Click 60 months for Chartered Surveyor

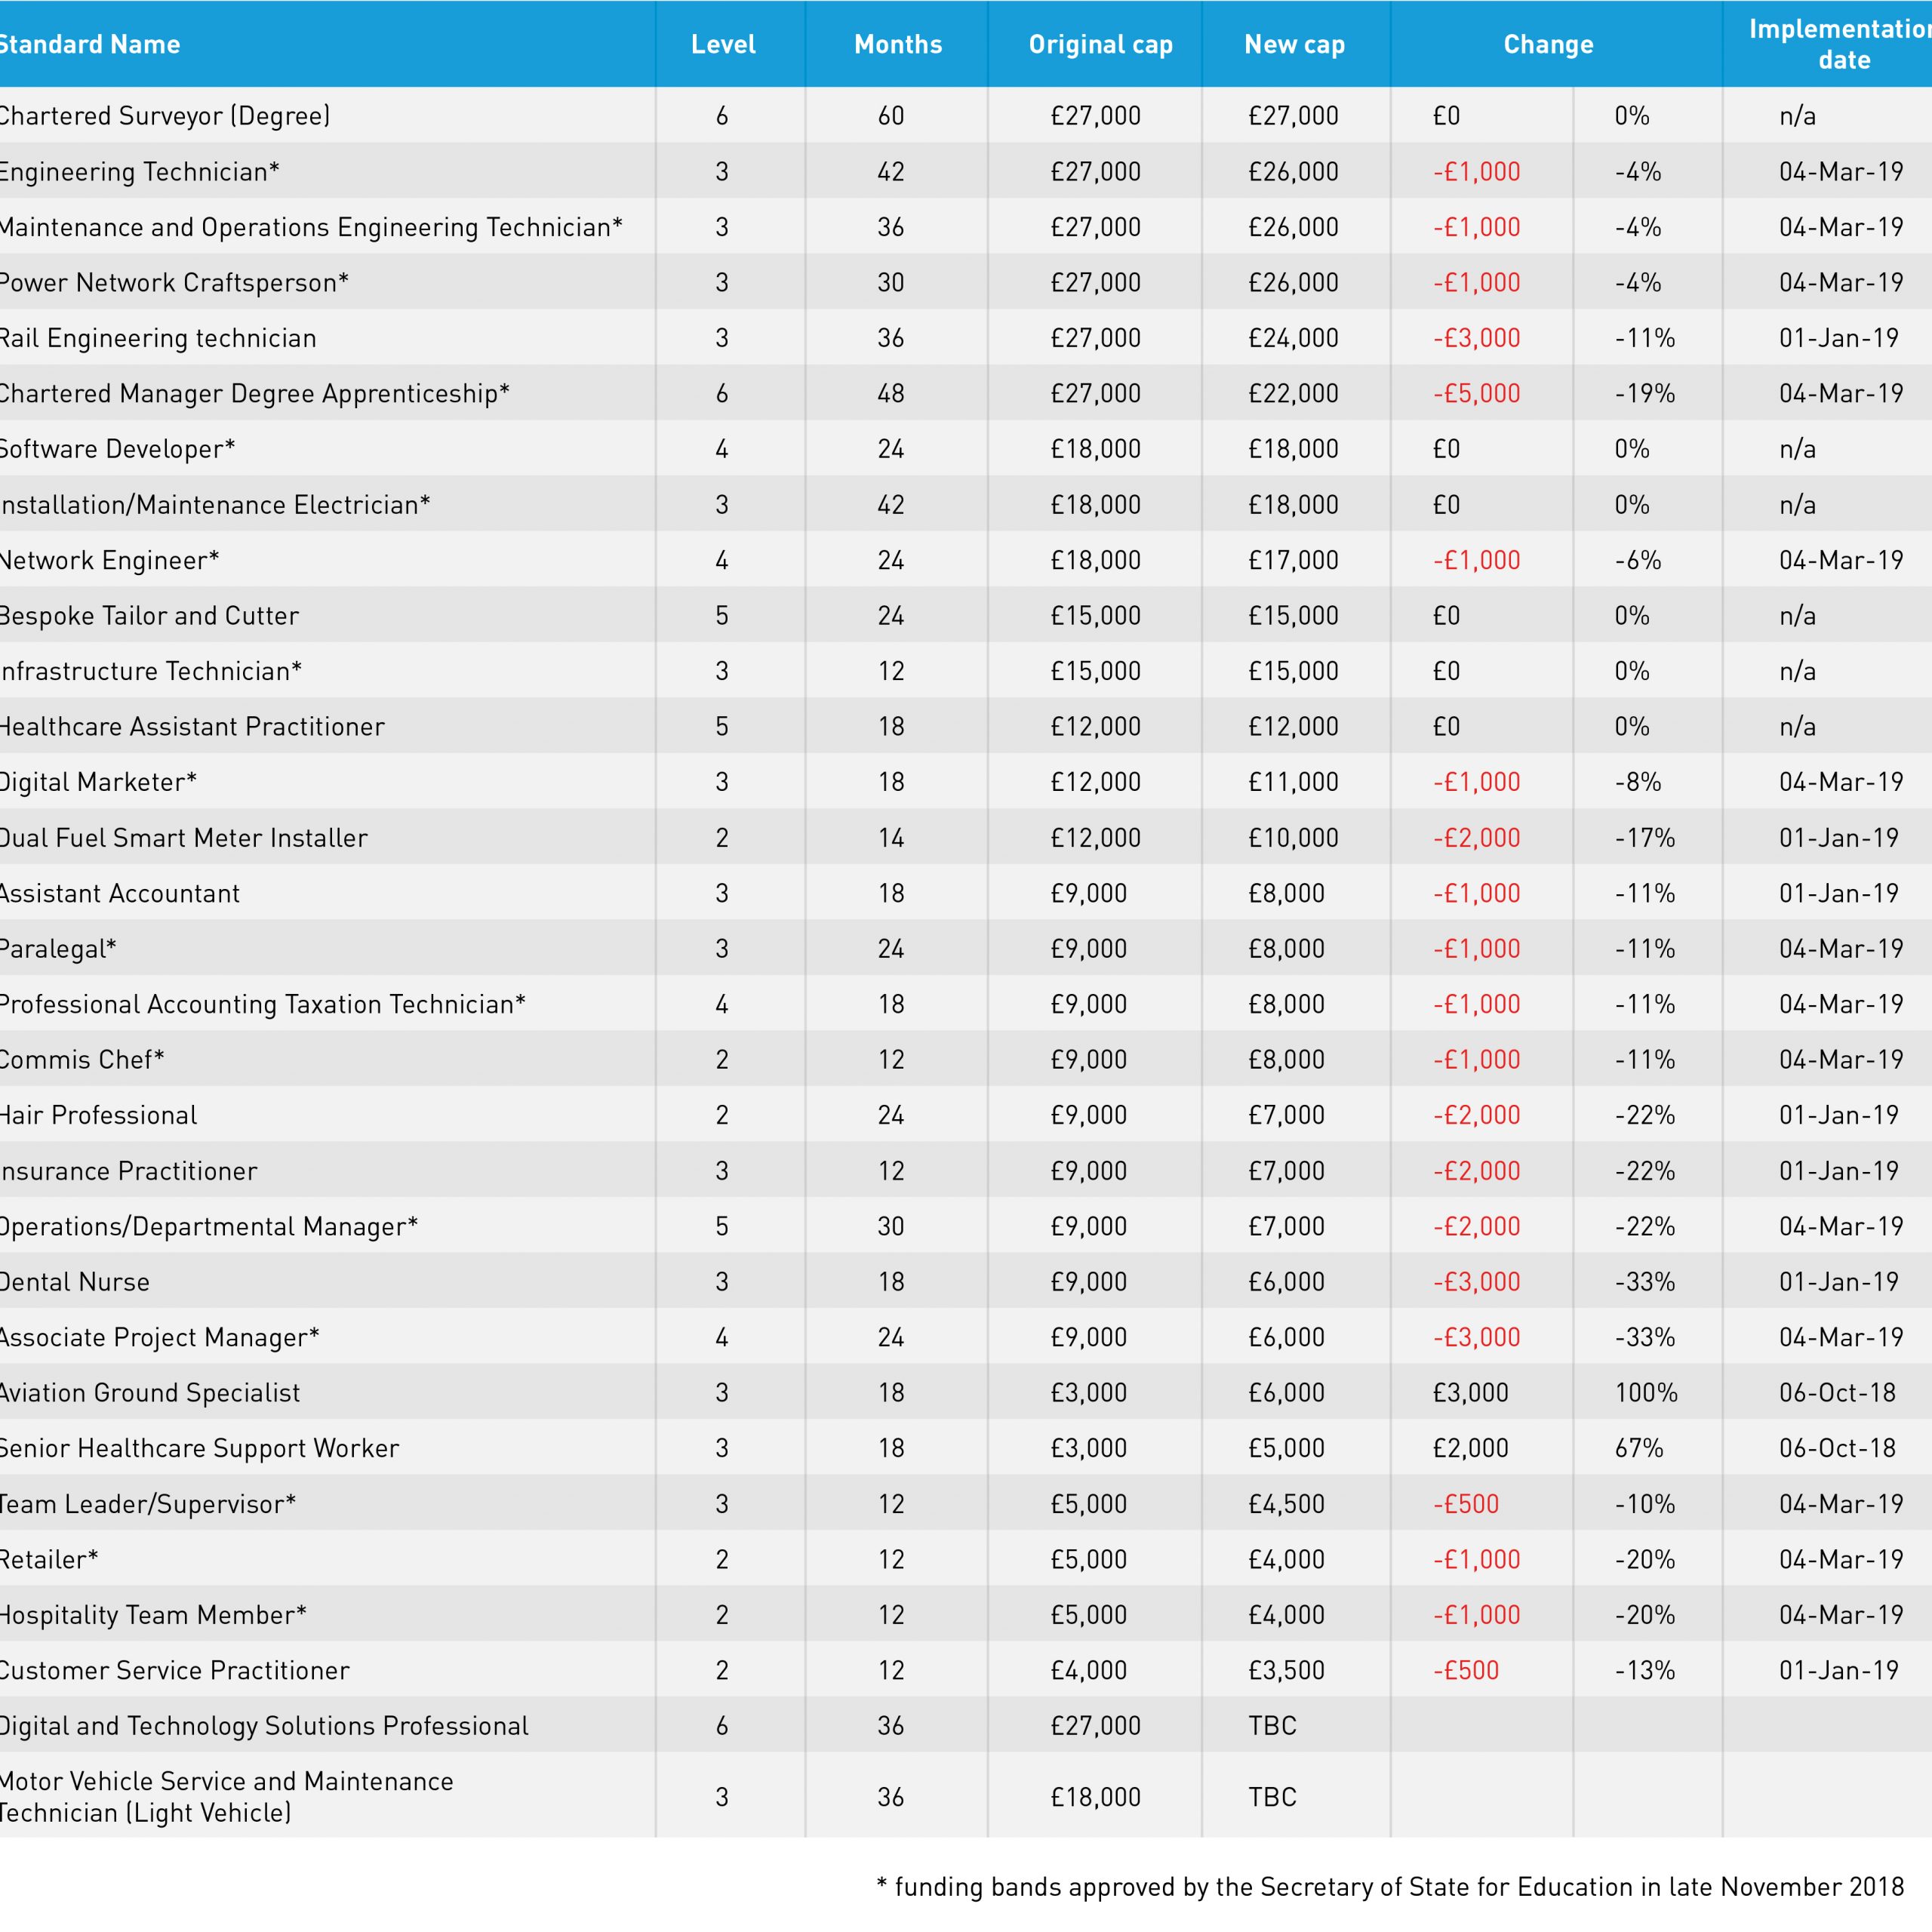coord(891,116)
